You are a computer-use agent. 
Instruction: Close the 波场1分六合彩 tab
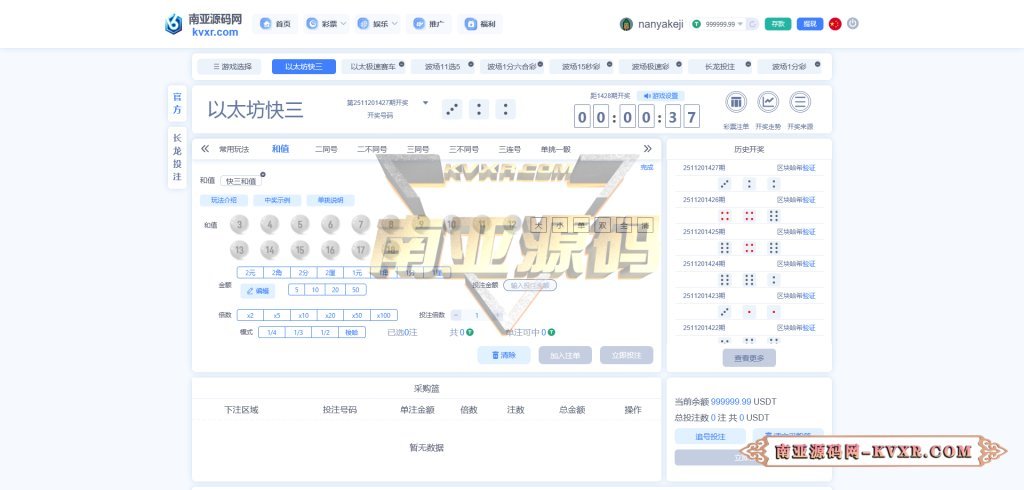540,64
